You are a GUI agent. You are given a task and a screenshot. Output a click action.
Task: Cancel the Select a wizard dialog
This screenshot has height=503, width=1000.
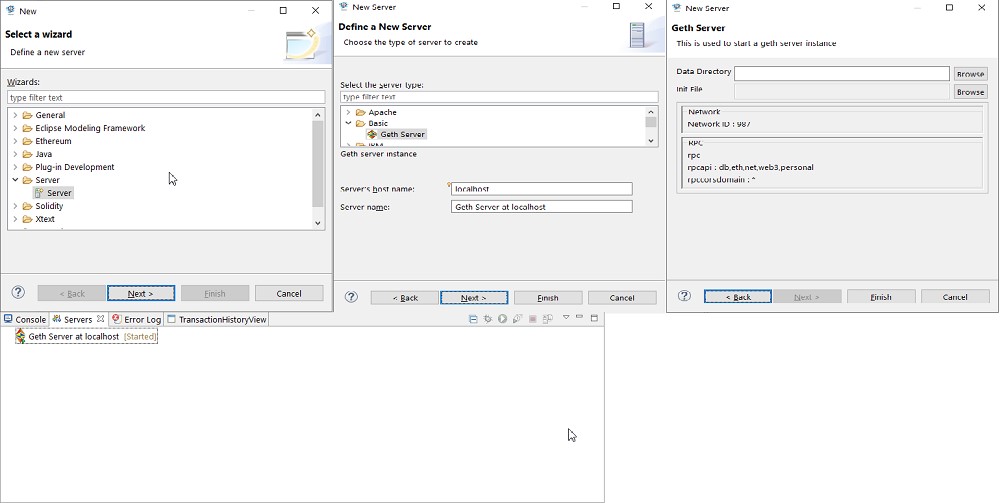(289, 293)
